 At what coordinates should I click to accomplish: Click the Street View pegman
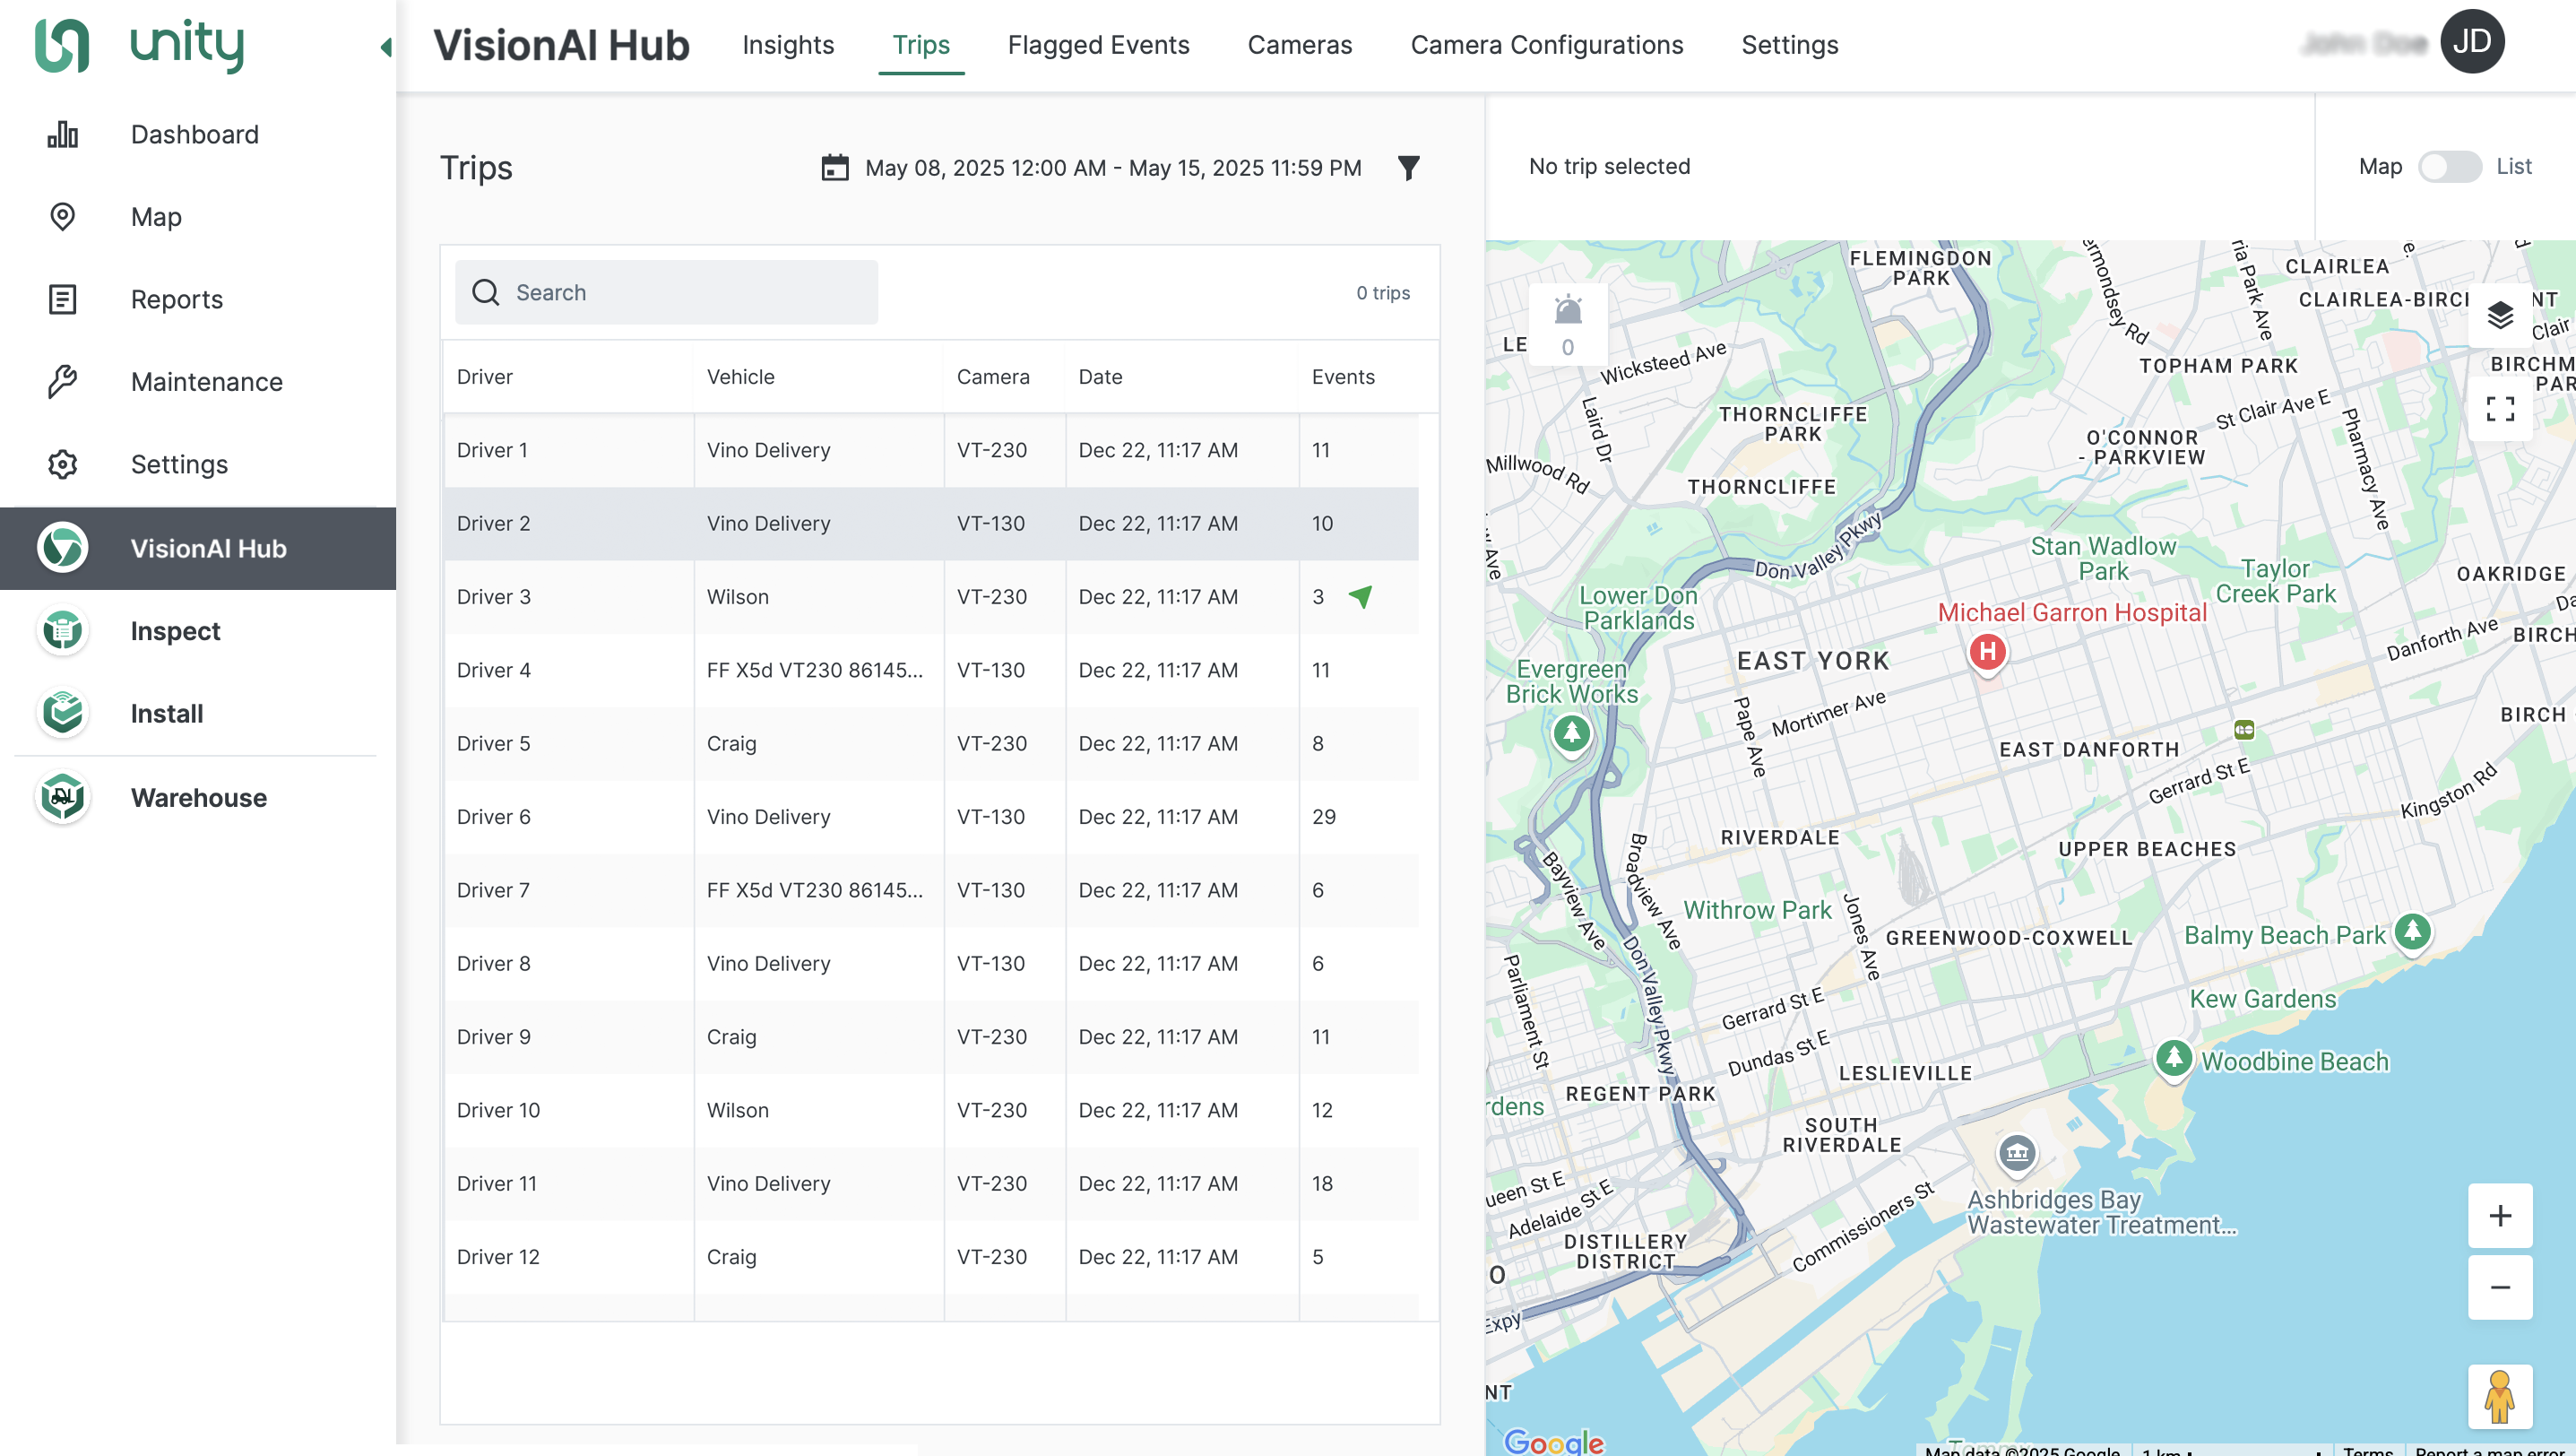(2499, 1396)
